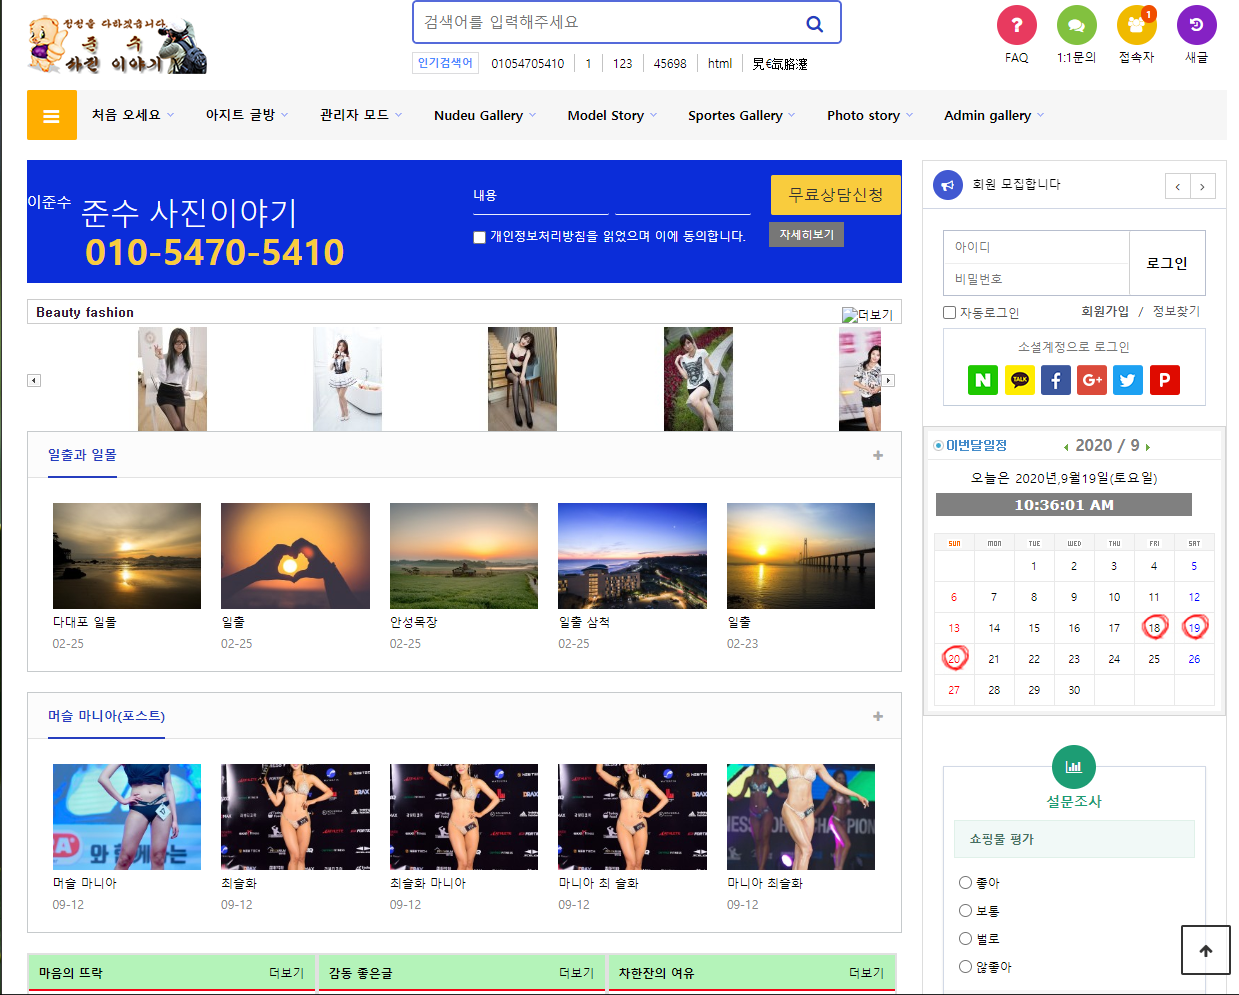Click the orange hamburger menu icon
This screenshot has width=1239, height=995.
[x=51, y=116]
